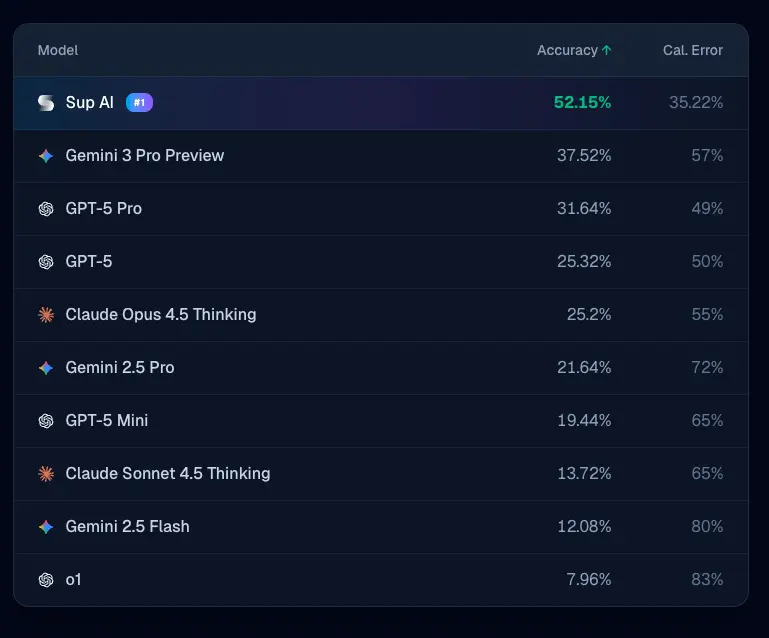Click the Gemini 2.5 Flash sparkle icon
The width and height of the screenshot is (769, 638).
coord(46,527)
